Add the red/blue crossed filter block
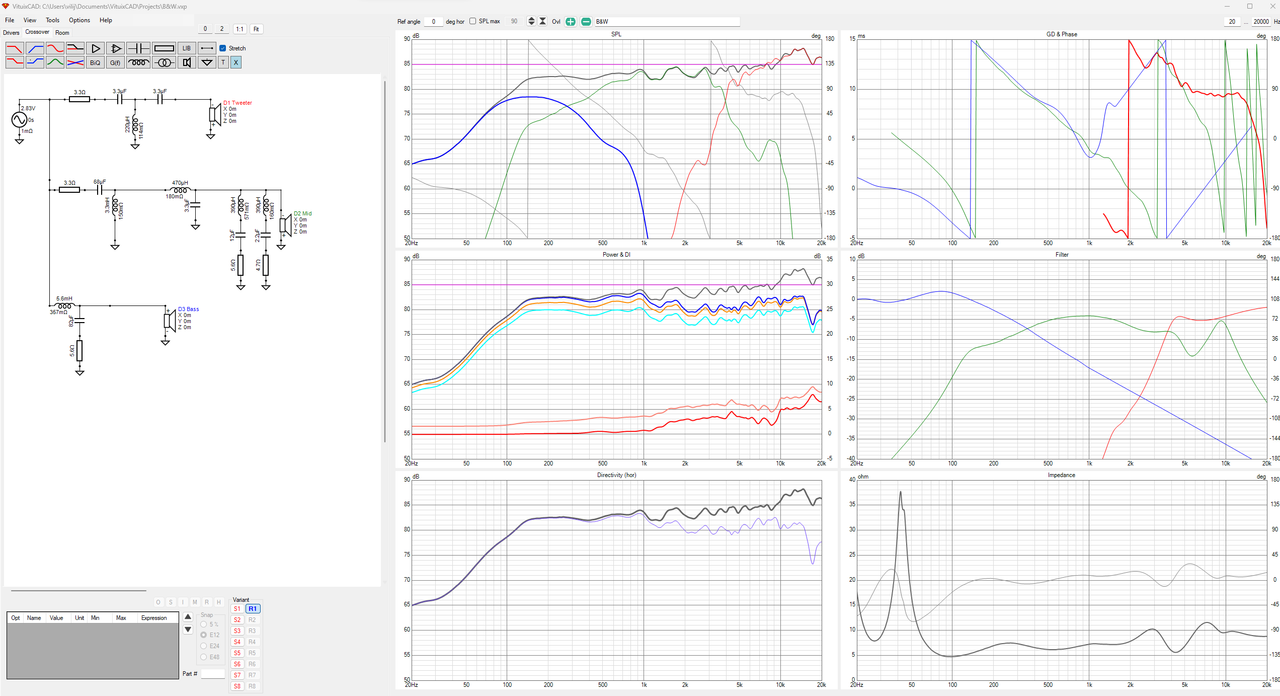Image resolution: width=1280 pixels, height=696 pixels. (75, 63)
